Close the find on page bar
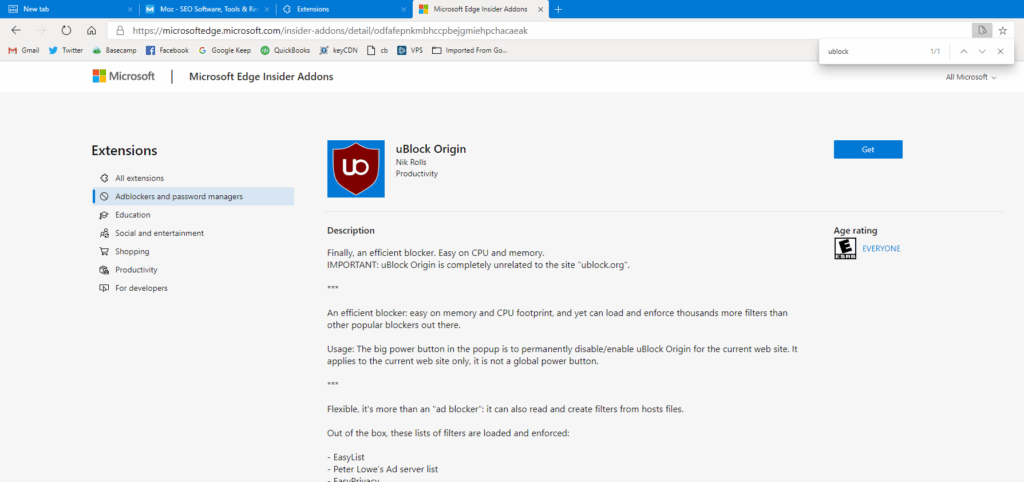Viewport: 1024px width, 482px height. (x=1000, y=51)
